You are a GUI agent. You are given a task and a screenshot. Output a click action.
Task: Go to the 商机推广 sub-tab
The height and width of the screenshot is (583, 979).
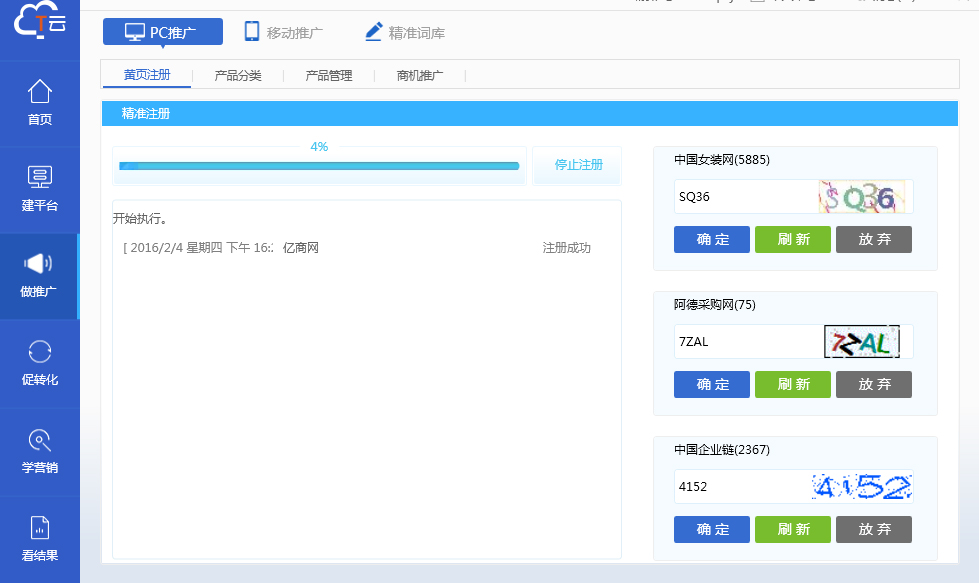[x=420, y=75]
